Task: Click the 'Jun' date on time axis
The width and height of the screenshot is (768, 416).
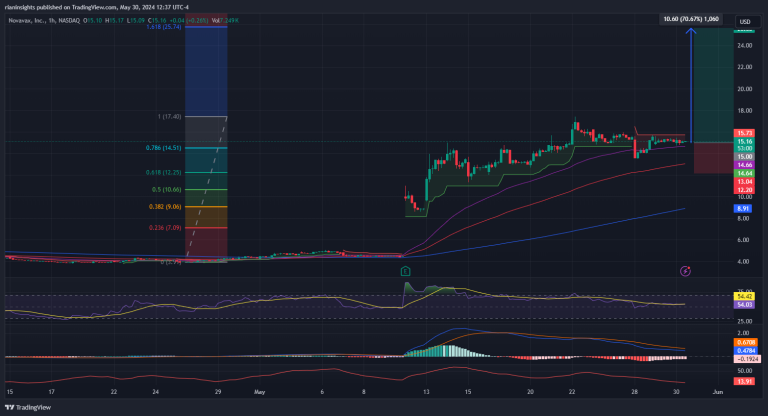Action: click(x=717, y=394)
